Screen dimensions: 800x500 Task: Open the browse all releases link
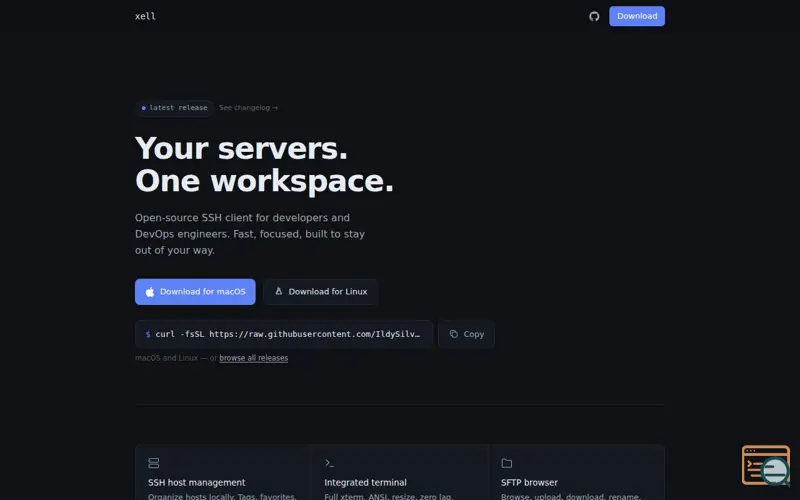(x=254, y=358)
